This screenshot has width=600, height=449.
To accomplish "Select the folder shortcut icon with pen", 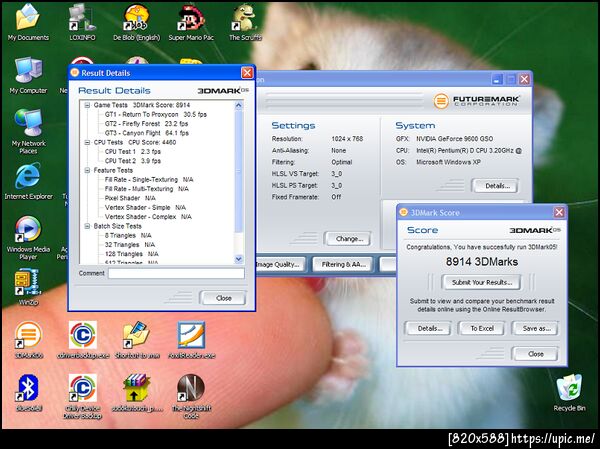I will [x=137, y=340].
